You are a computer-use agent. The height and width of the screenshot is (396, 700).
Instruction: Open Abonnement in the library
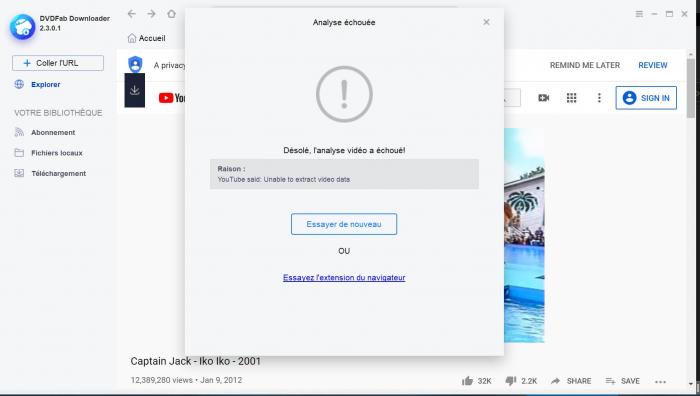tap(53, 133)
